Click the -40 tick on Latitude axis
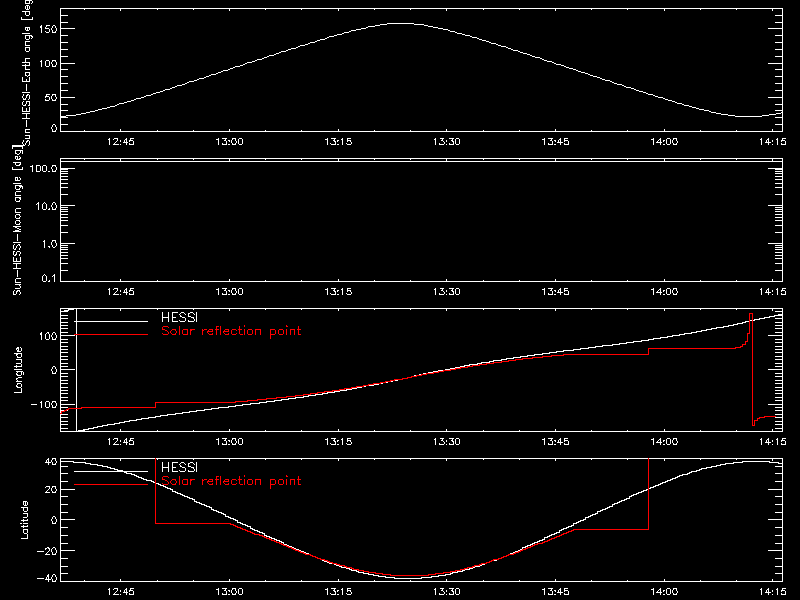This screenshot has width=800, height=600. (47, 579)
